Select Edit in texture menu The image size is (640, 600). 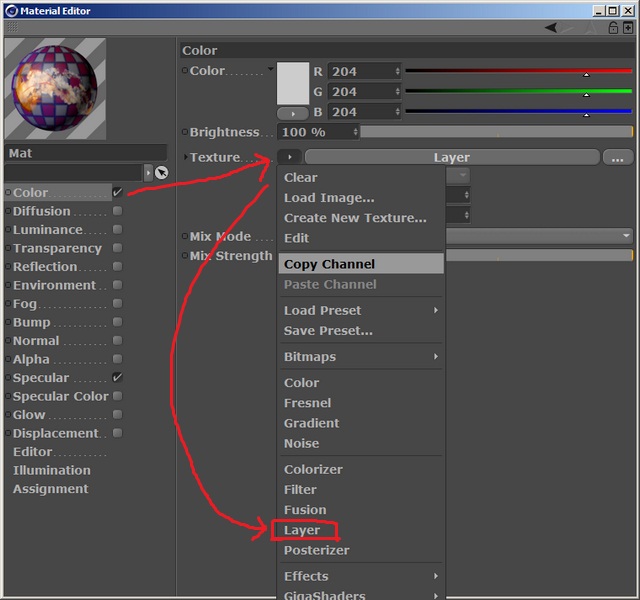[x=296, y=238]
